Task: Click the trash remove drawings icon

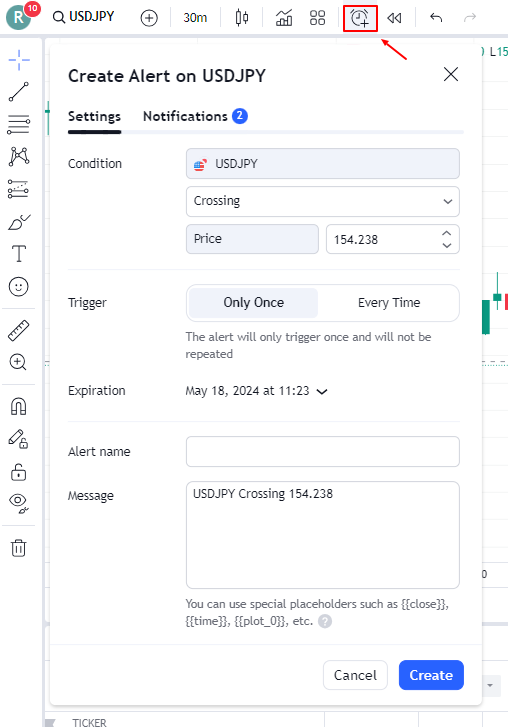Action: [x=19, y=548]
